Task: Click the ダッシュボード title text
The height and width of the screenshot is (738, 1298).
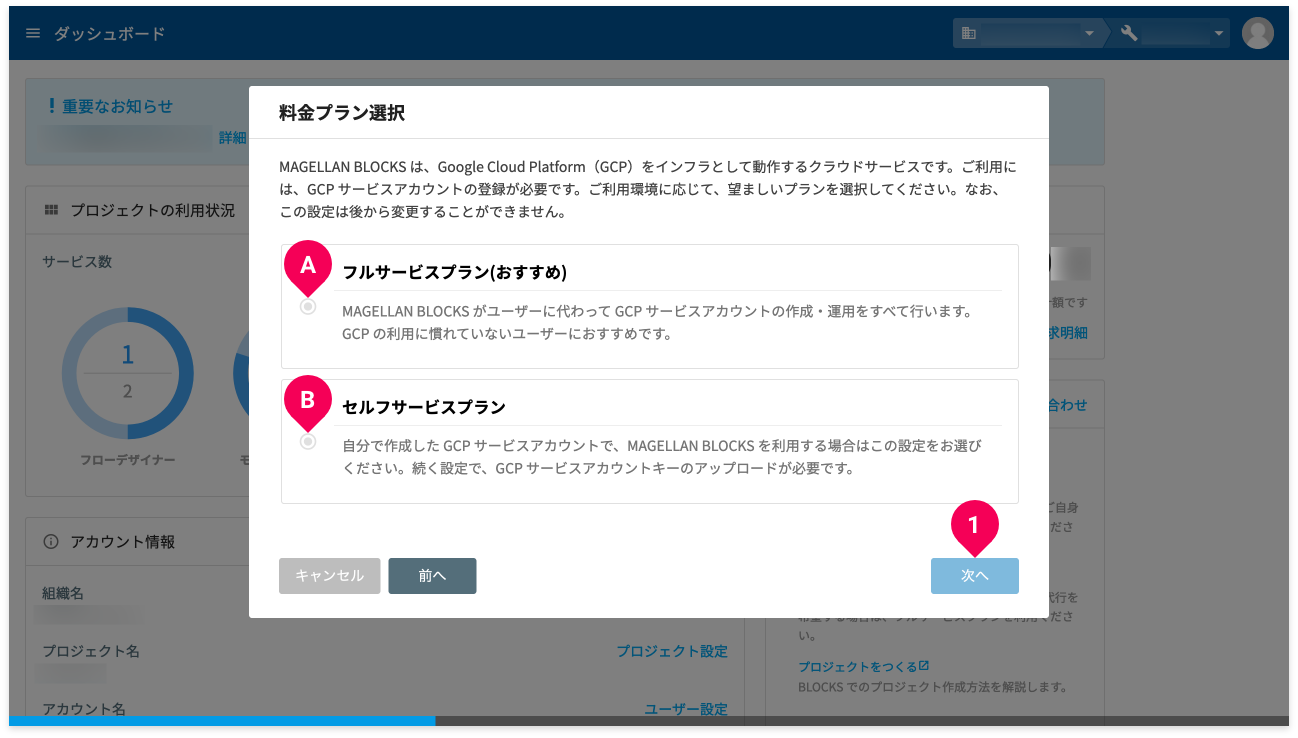Action: 109,33
